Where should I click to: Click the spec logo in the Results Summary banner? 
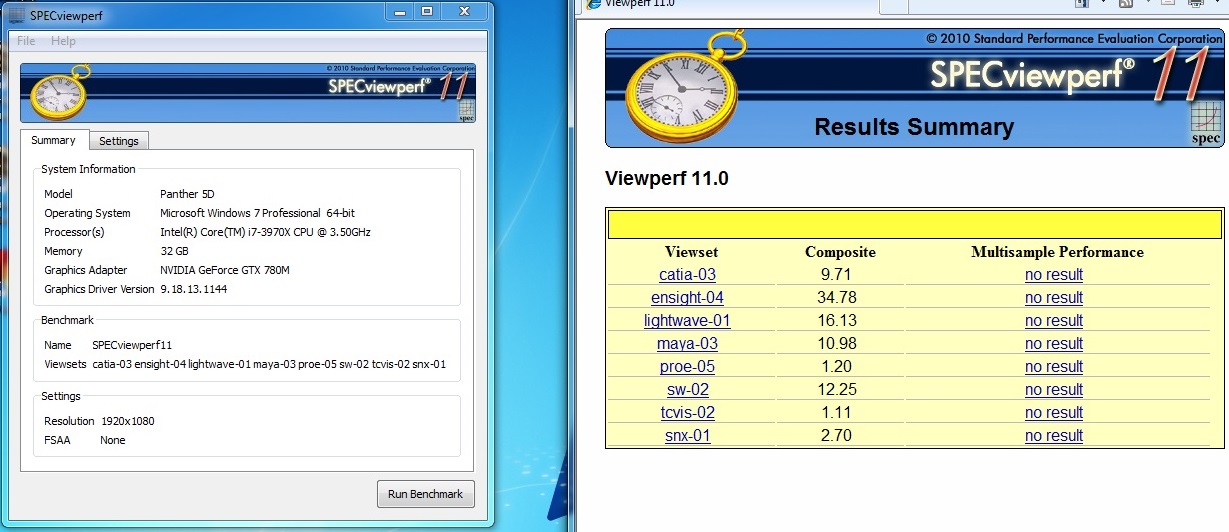pos(1206,125)
